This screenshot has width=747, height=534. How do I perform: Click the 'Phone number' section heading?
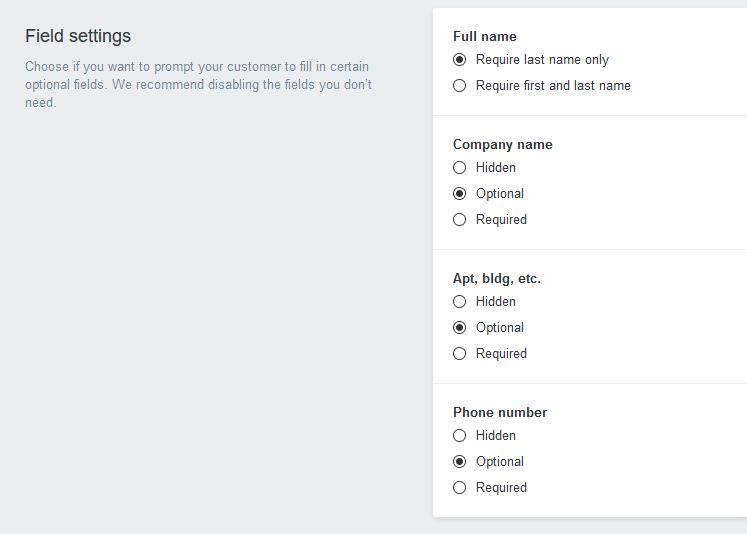tap(500, 413)
